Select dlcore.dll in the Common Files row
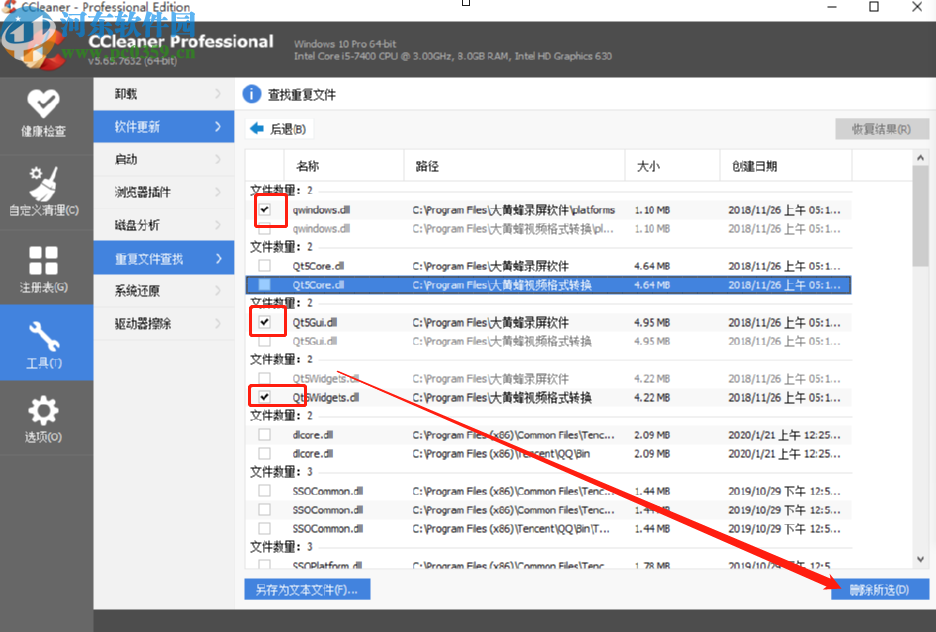 [x=313, y=434]
